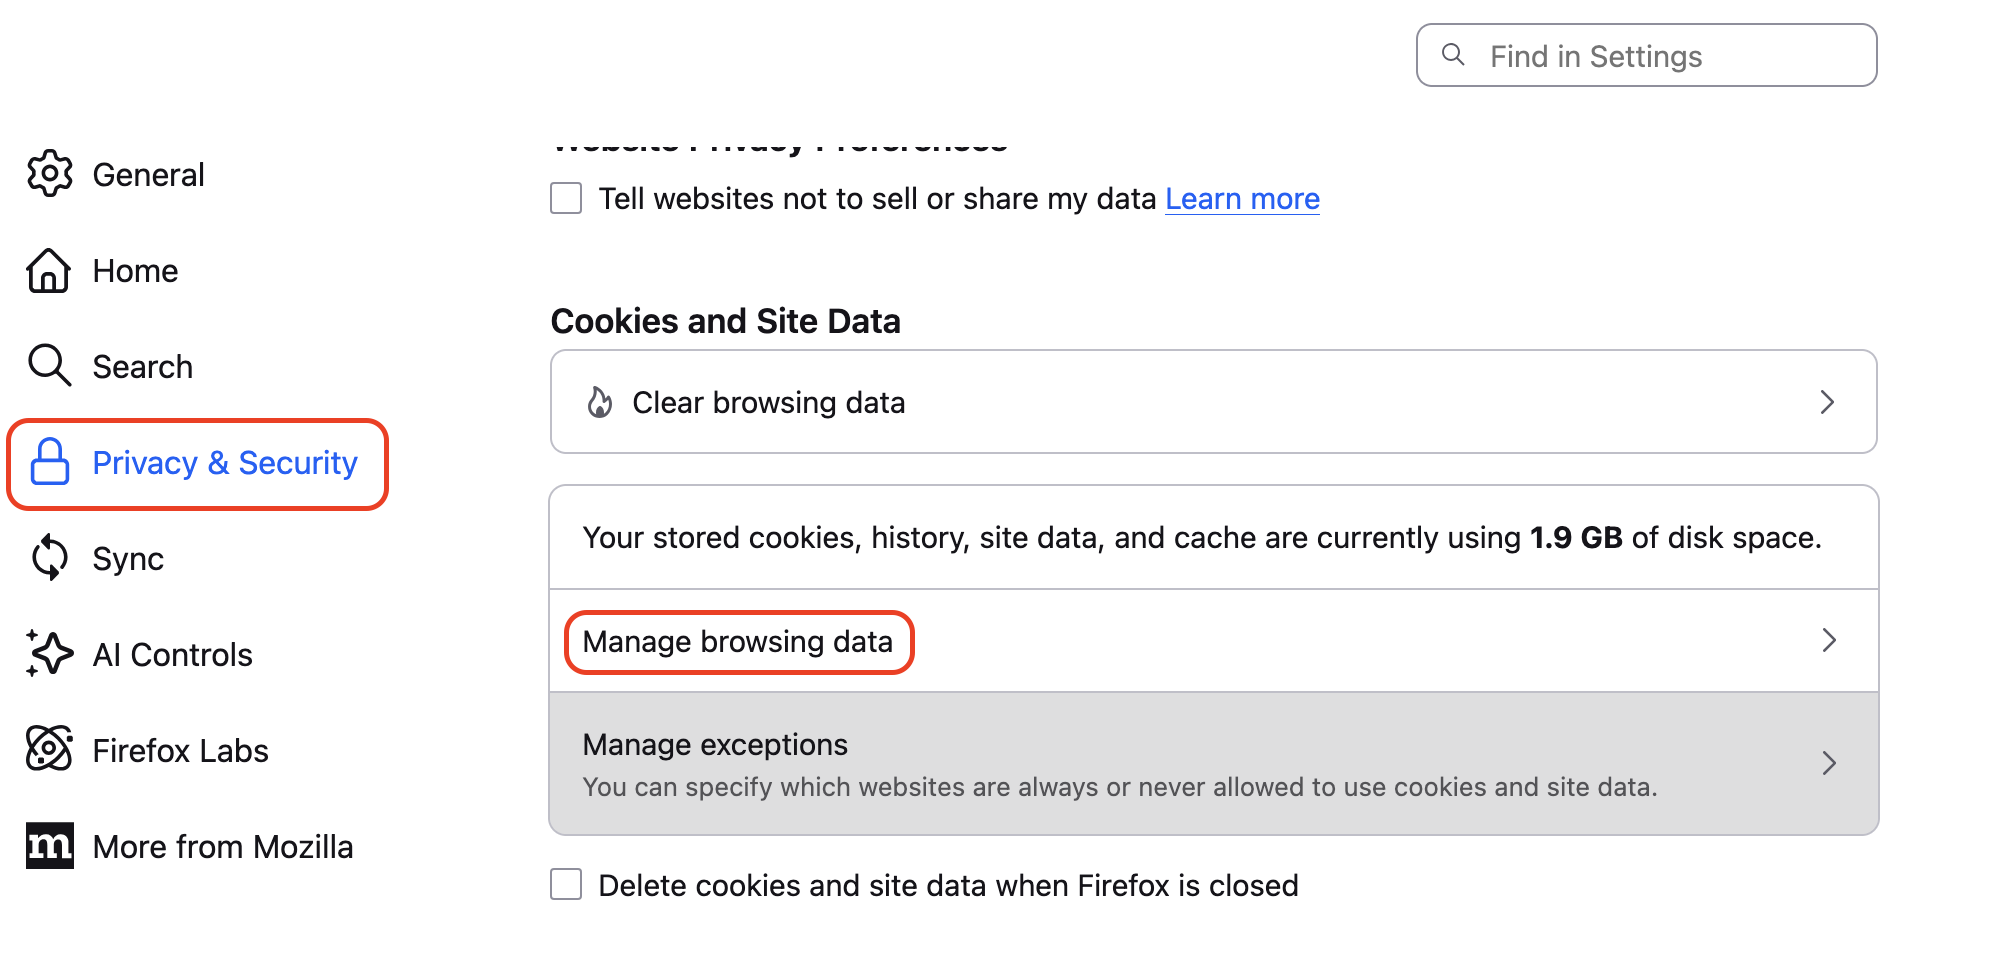
Task: Switch to the Sync settings section
Action: pos(127,558)
